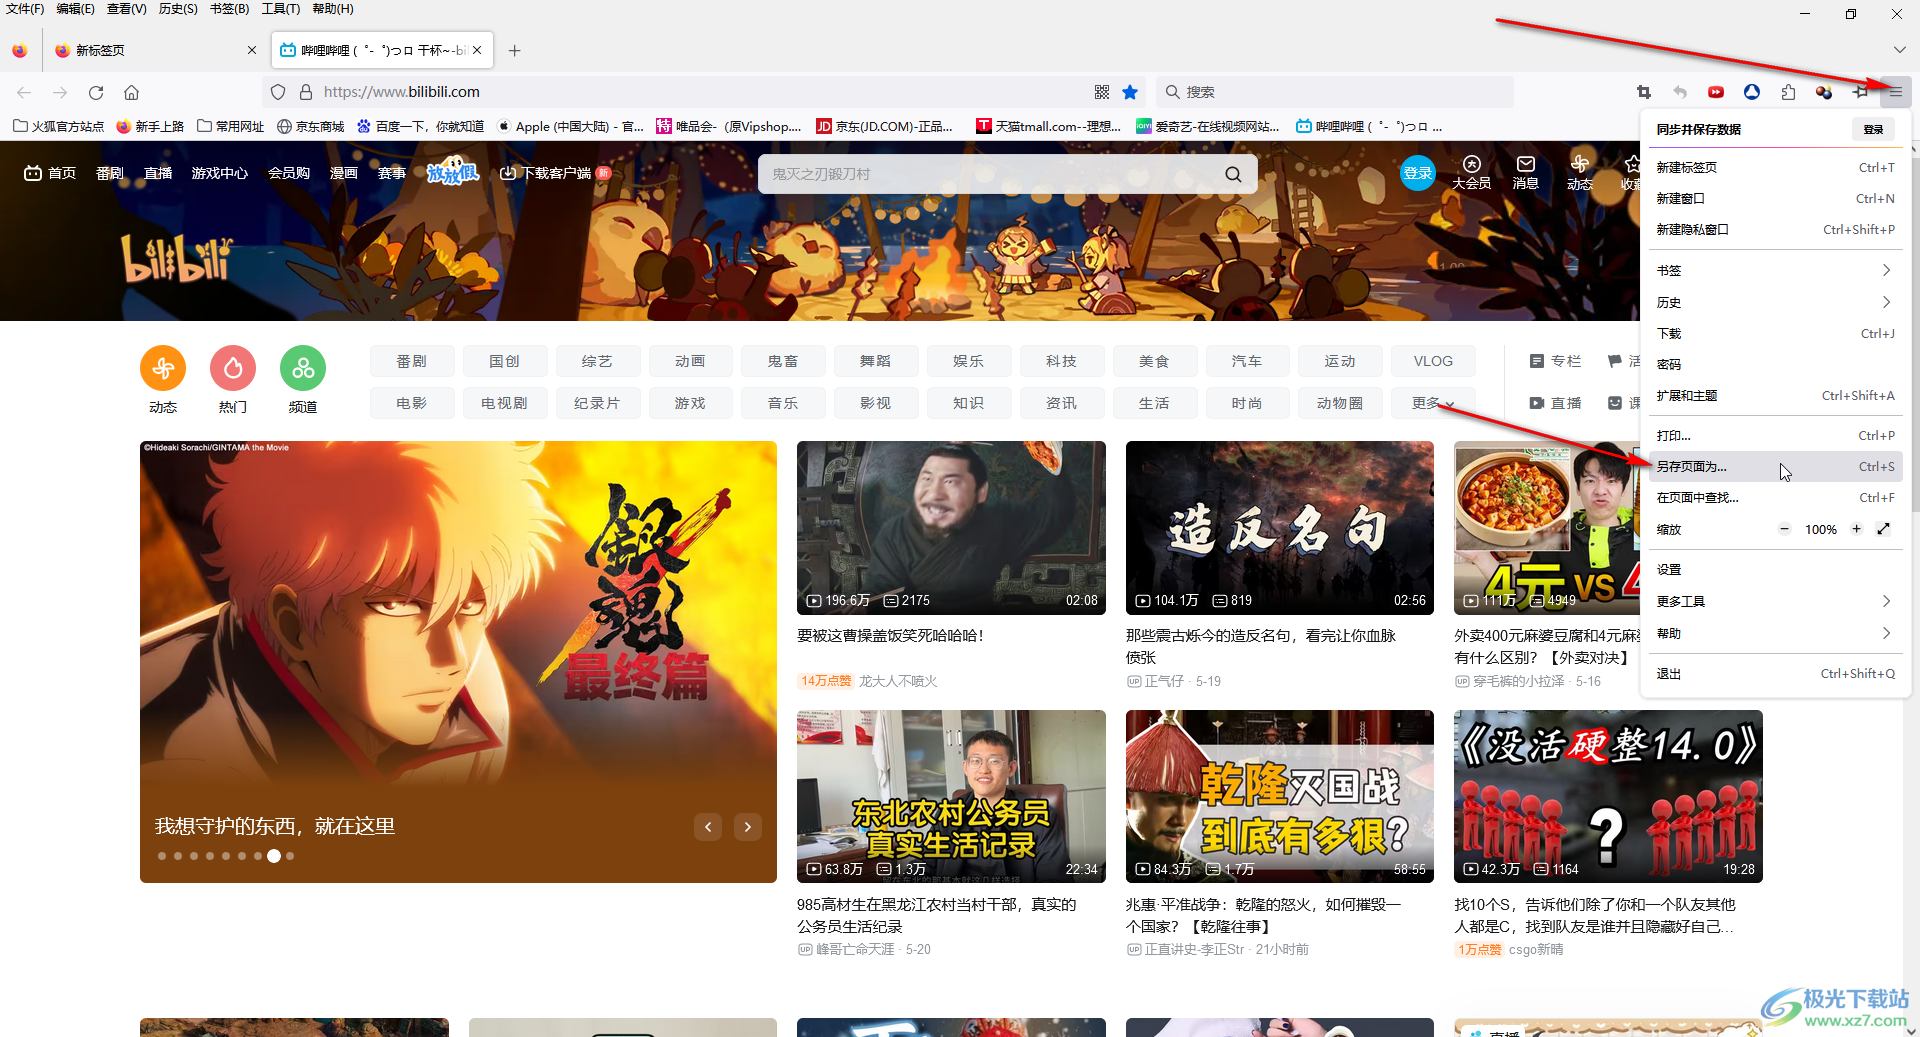Click the screenshot crop toolbar icon
1920x1037 pixels.
pos(1643,92)
